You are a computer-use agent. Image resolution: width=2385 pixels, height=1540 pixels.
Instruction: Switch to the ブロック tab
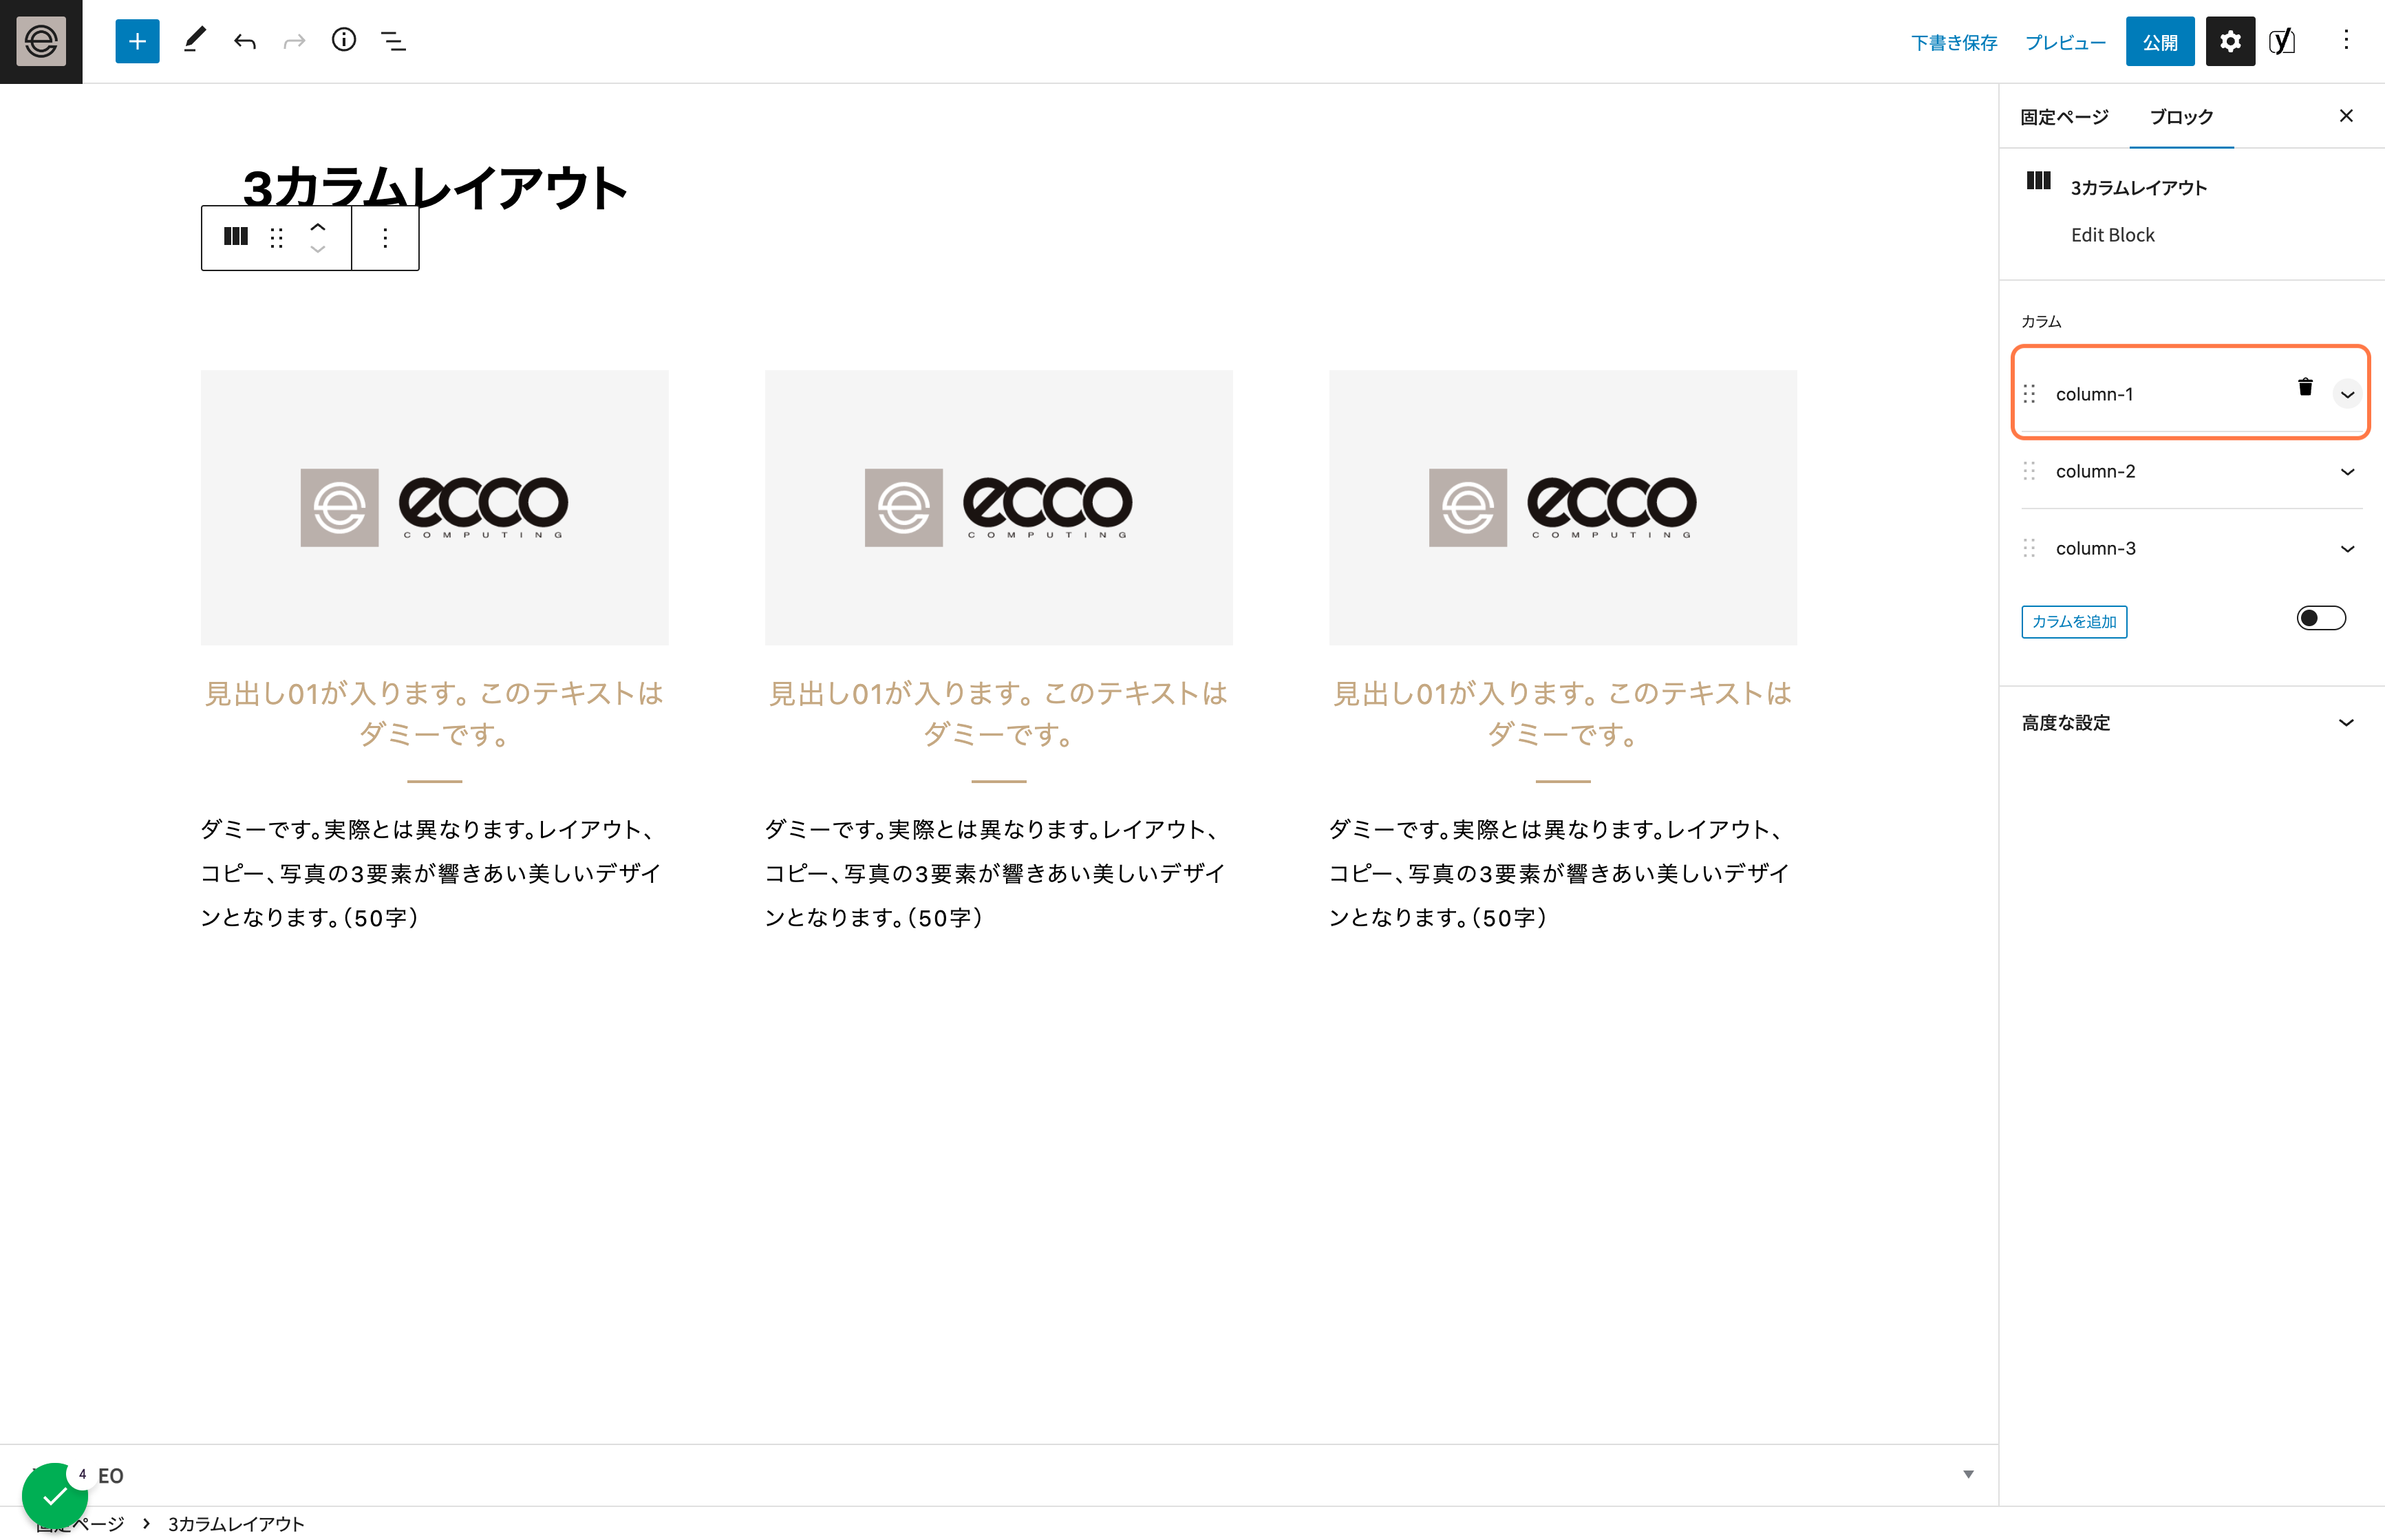[2181, 117]
